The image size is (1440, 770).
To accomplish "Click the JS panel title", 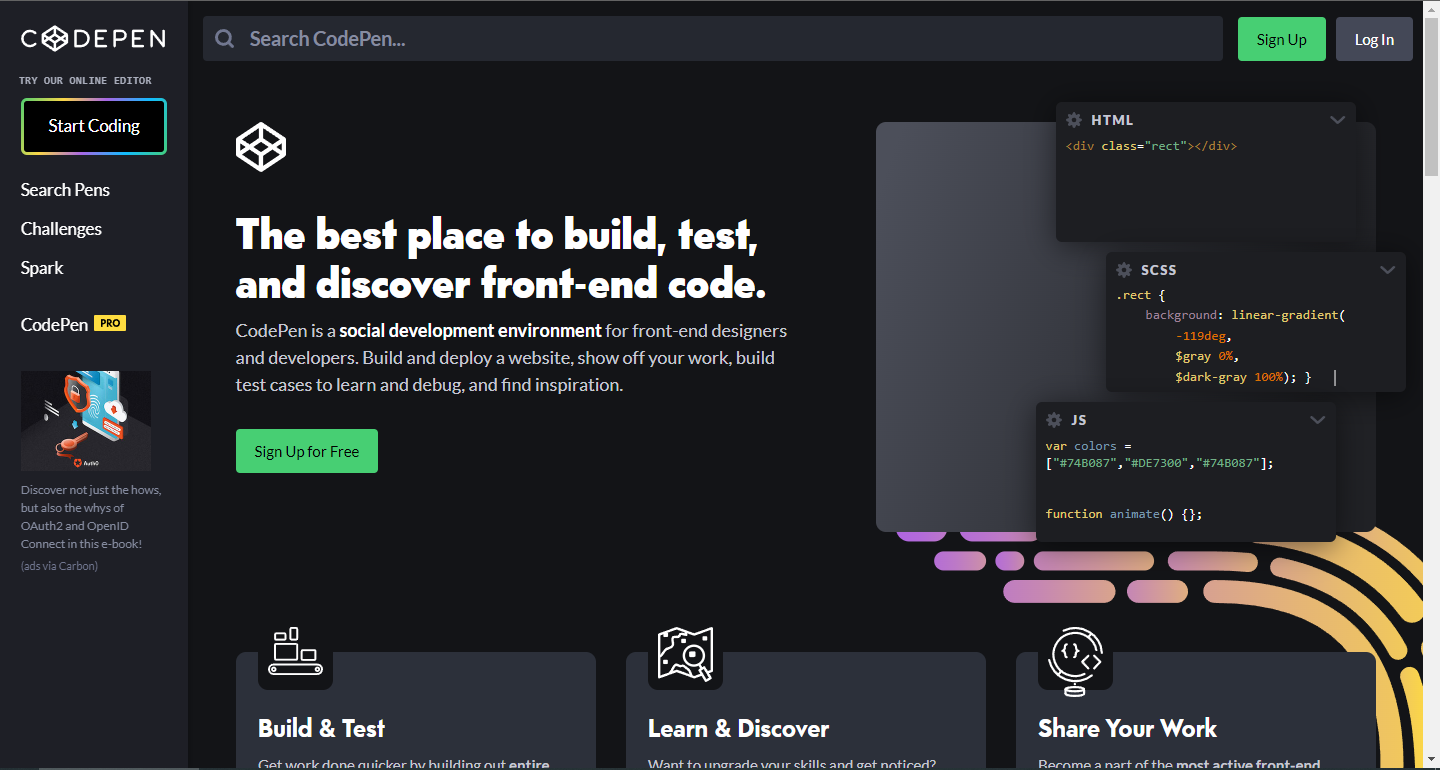I will 1079,420.
